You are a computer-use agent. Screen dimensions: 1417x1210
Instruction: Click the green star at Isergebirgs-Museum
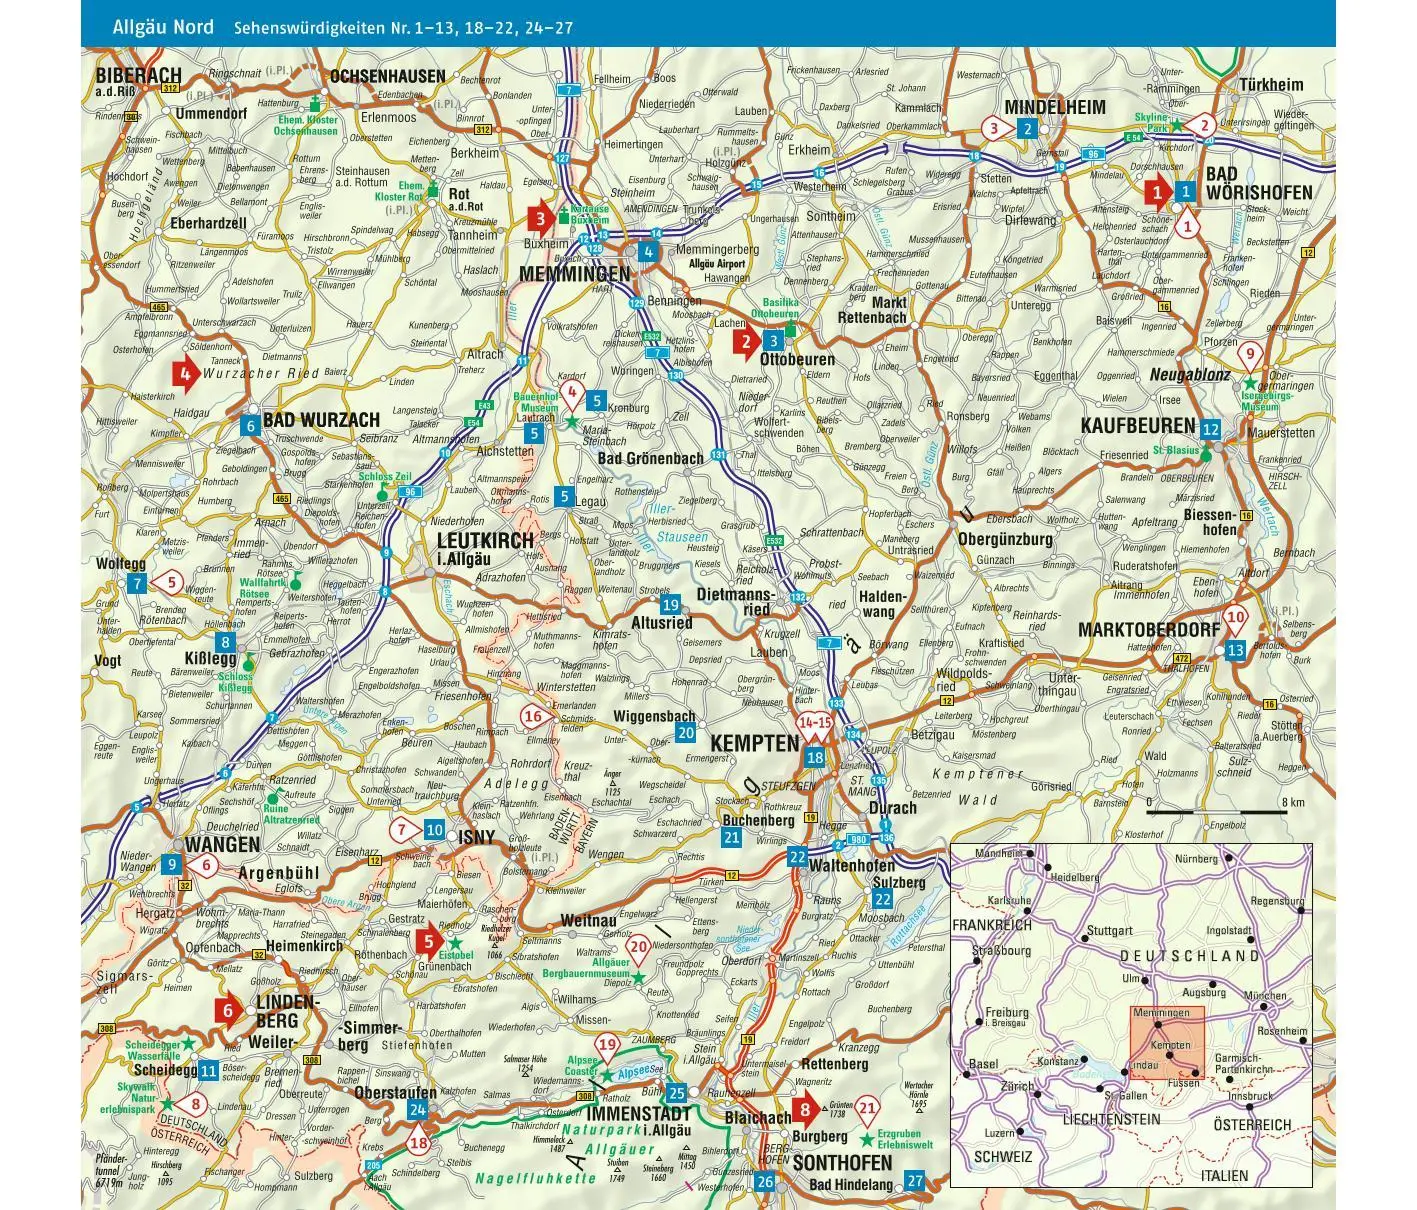[1249, 383]
